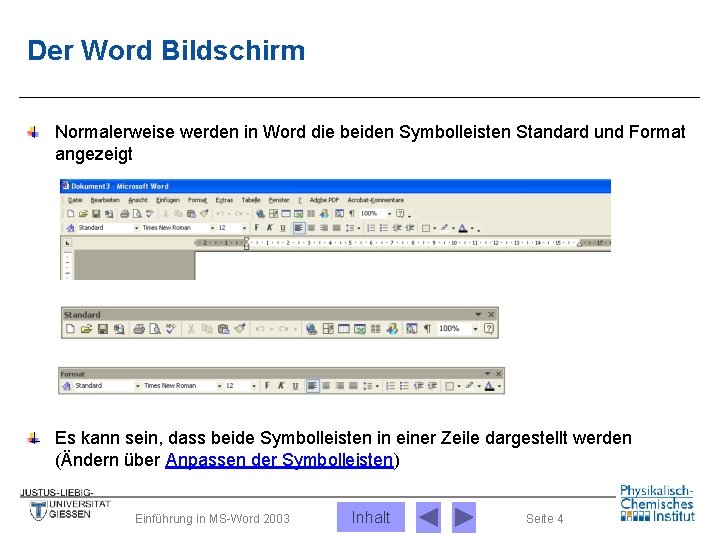Click Spelling check icon in floating Standard toolbar
The width and height of the screenshot is (720, 540).
click(171, 329)
